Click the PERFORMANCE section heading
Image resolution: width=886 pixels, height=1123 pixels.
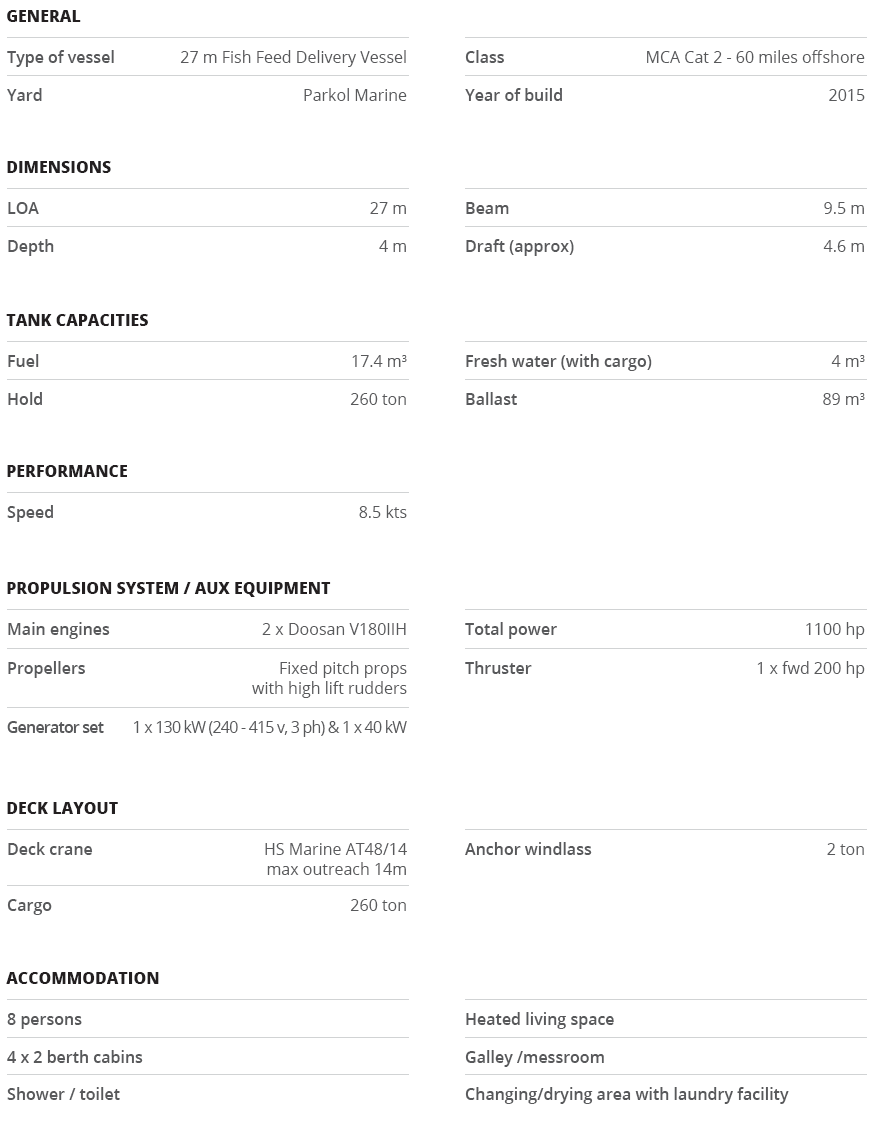67,471
